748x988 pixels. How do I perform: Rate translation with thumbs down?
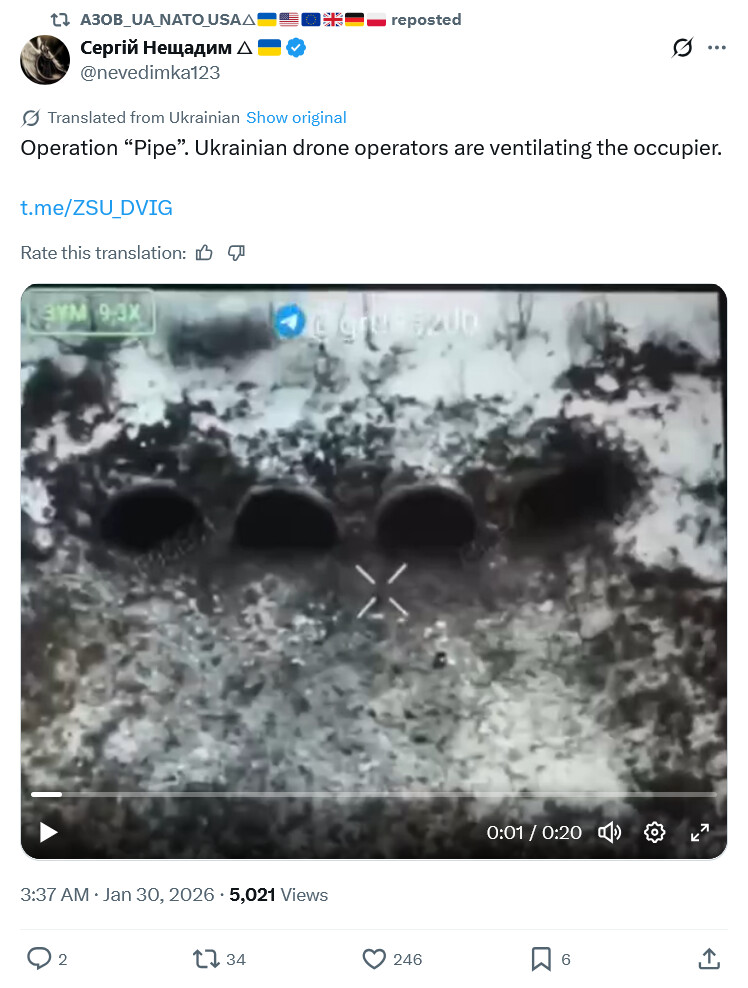coord(236,253)
